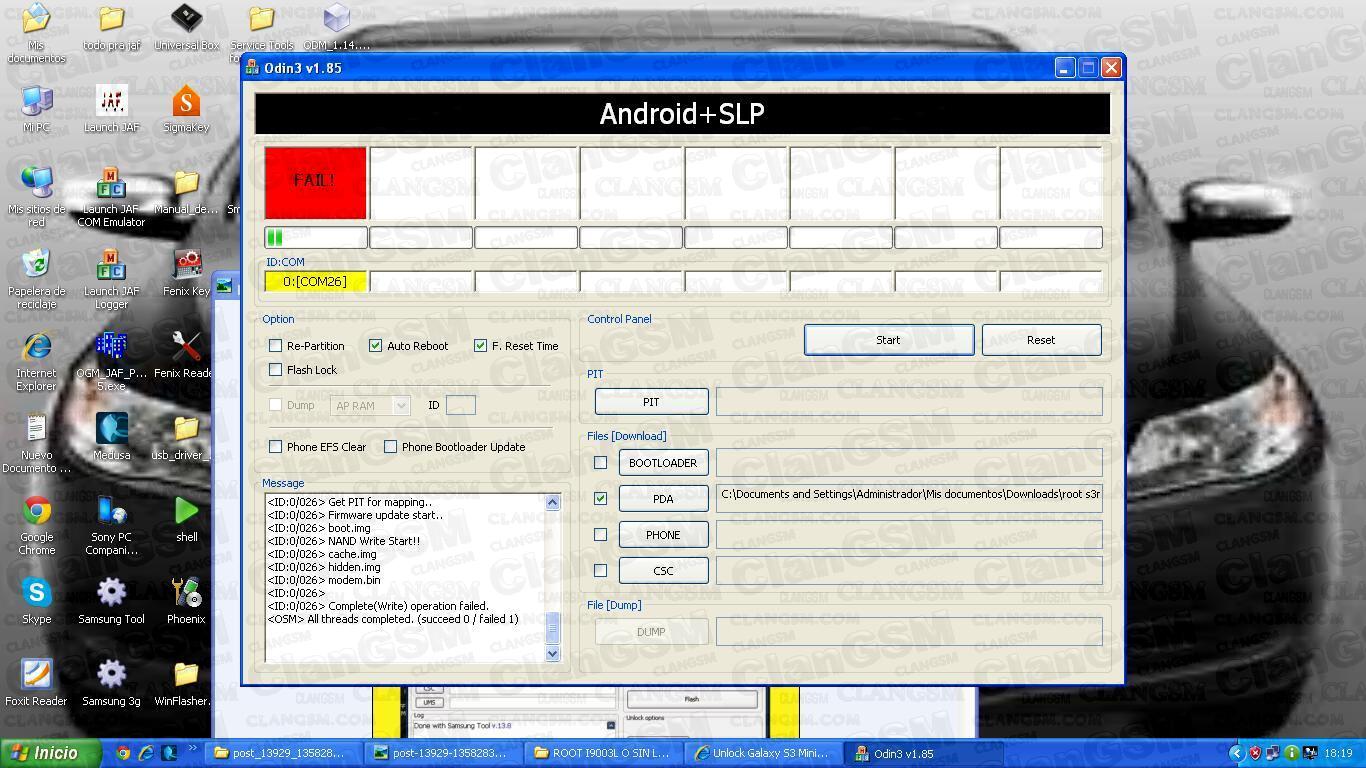The height and width of the screenshot is (768, 1366).
Task: Click the PHONE file button
Action: [x=663, y=535]
